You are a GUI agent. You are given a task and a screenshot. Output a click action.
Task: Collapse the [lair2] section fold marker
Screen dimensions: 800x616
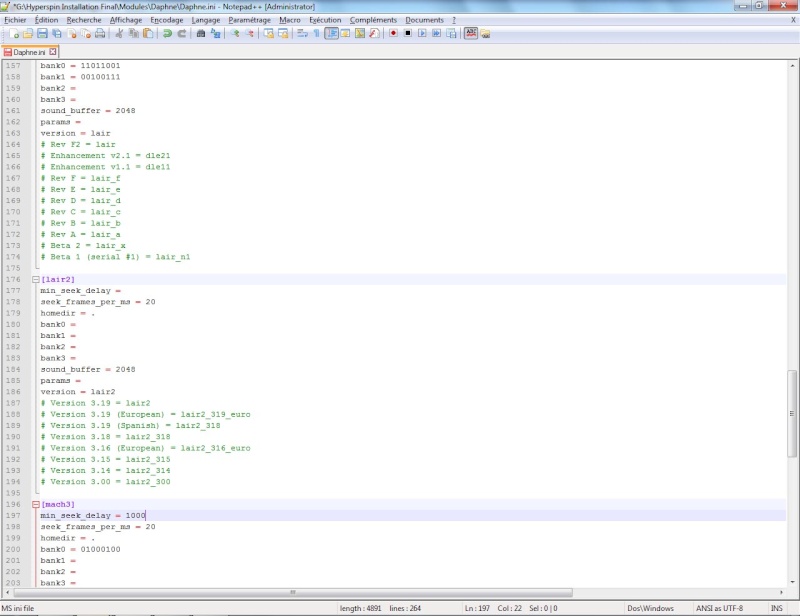click(x=36, y=280)
